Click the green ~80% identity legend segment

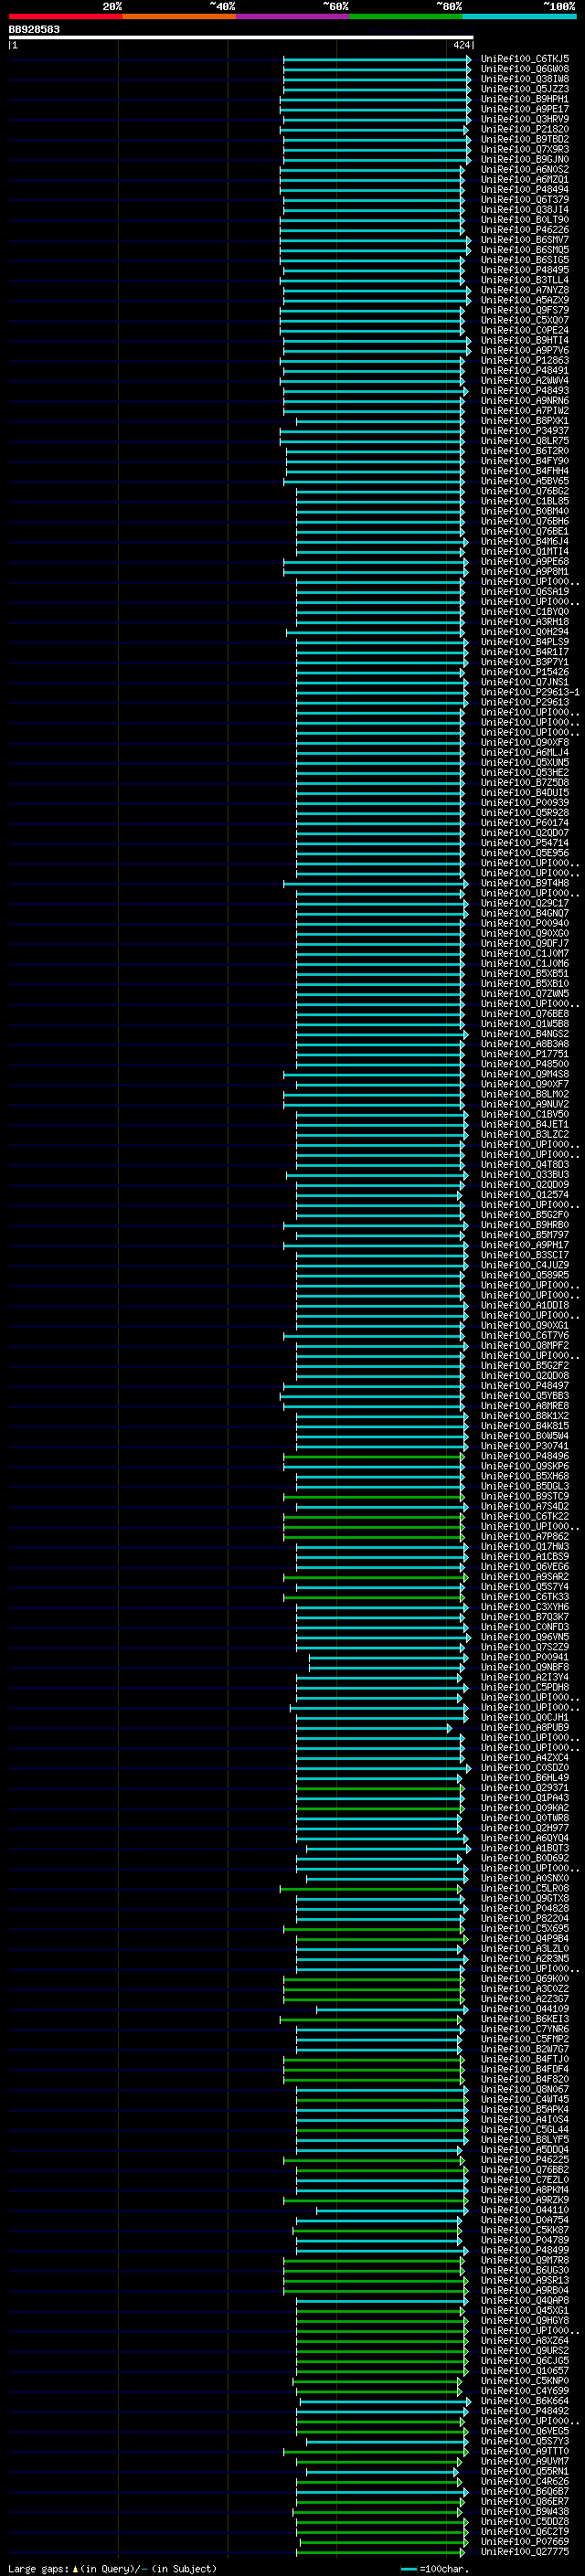coord(405,16)
